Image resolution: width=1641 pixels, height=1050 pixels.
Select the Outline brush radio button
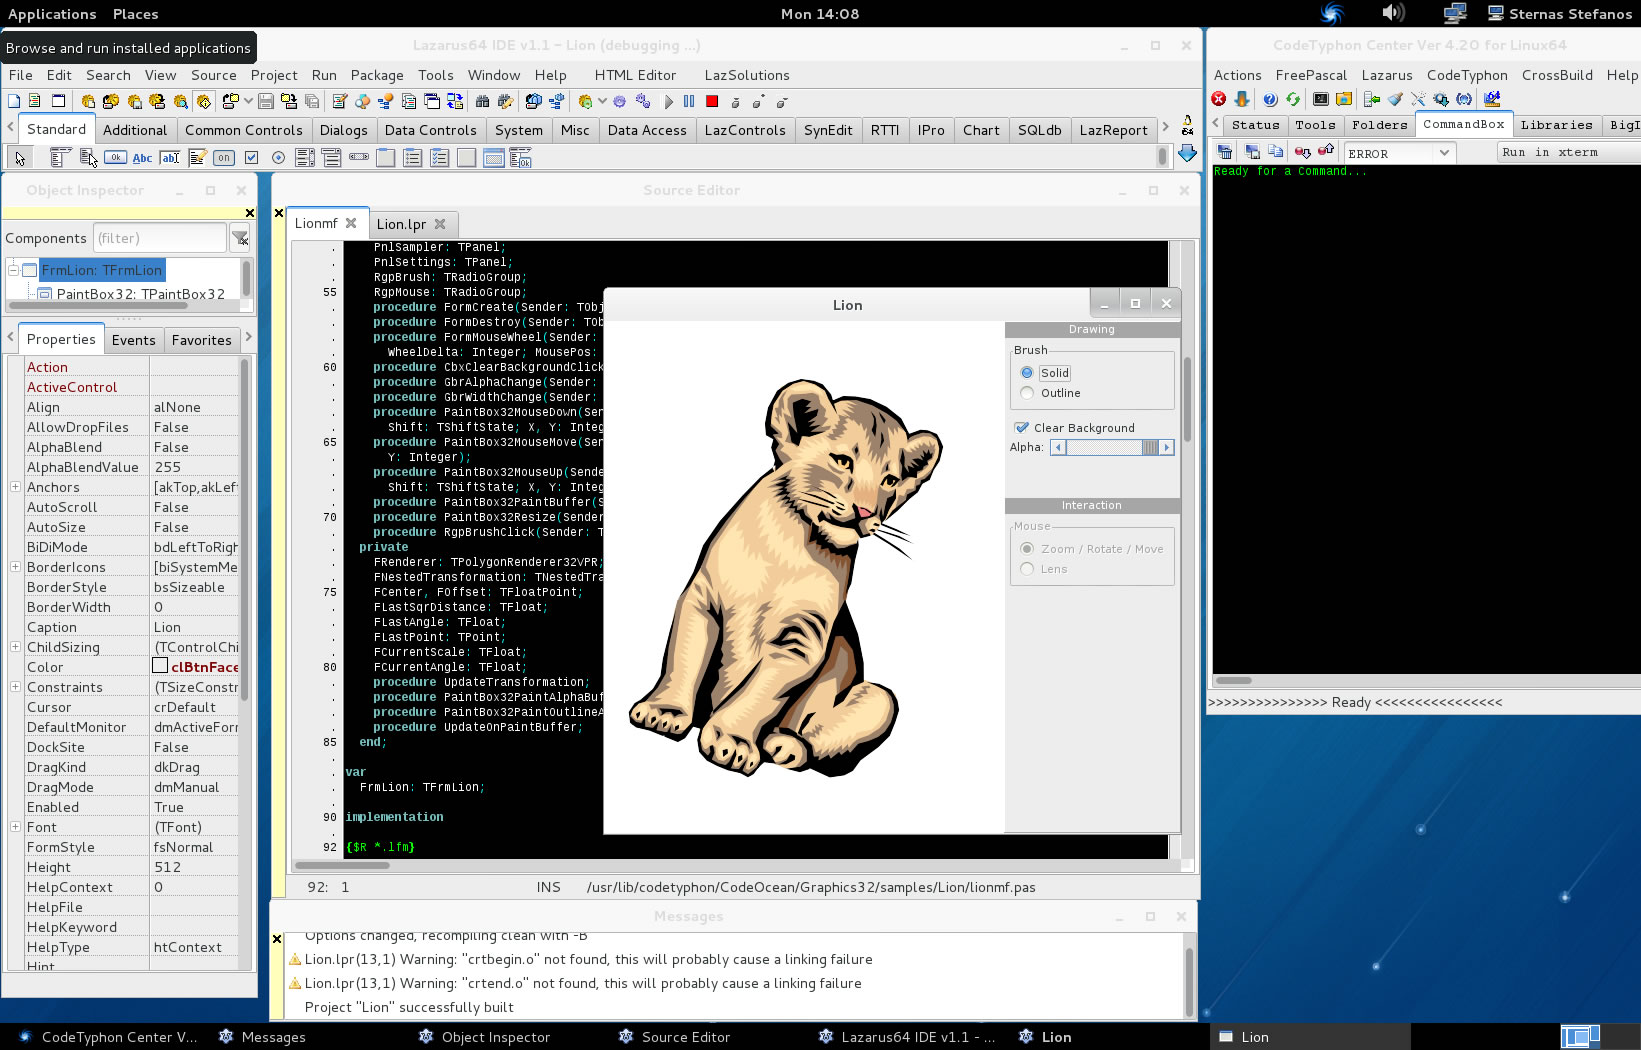click(x=1027, y=394)
